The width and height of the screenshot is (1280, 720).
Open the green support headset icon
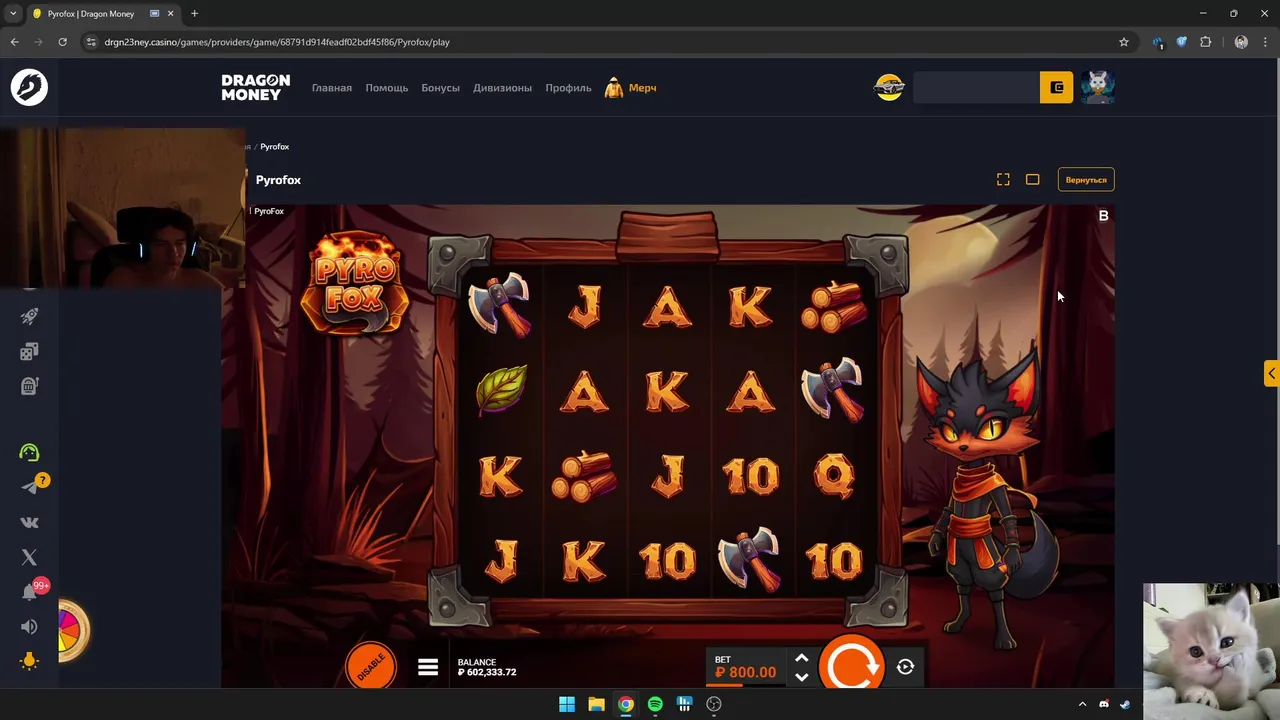coord(29,452)
